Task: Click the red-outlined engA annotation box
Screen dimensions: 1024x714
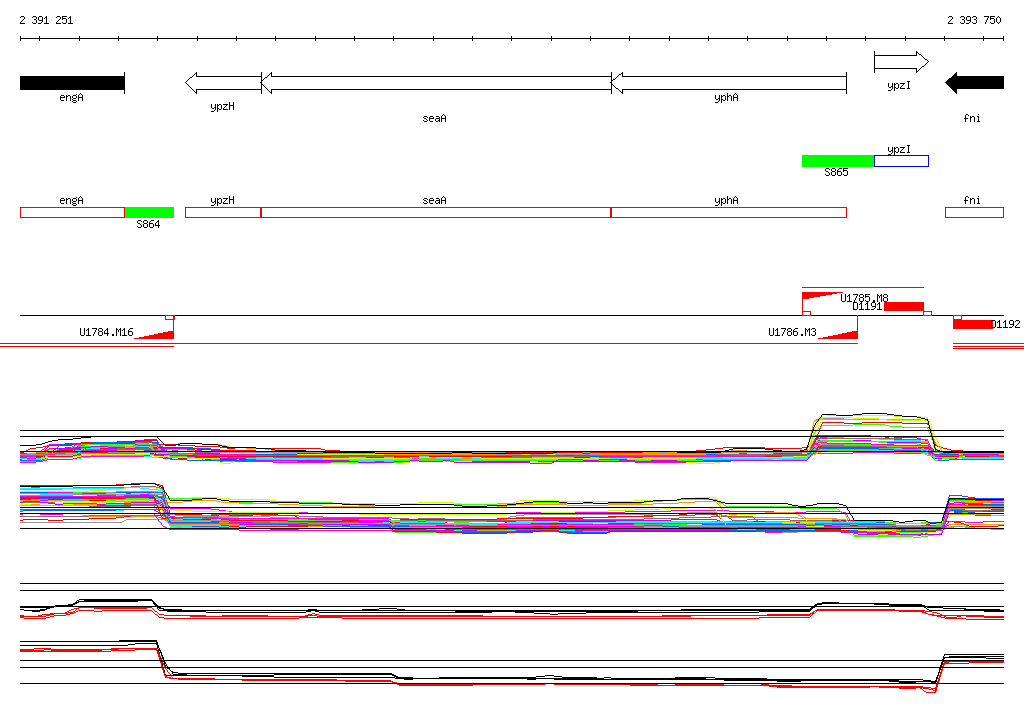Action: (72, 212)
